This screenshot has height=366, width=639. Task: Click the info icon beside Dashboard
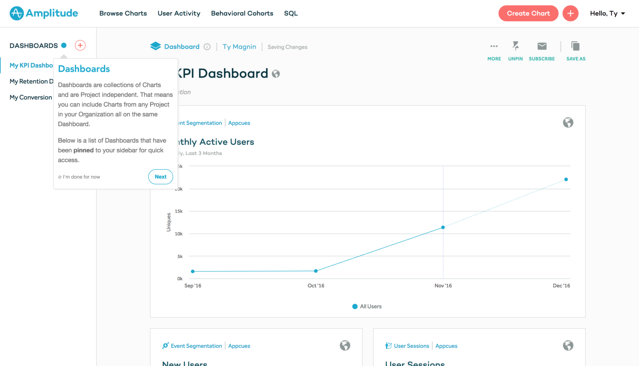coord(207,46)
